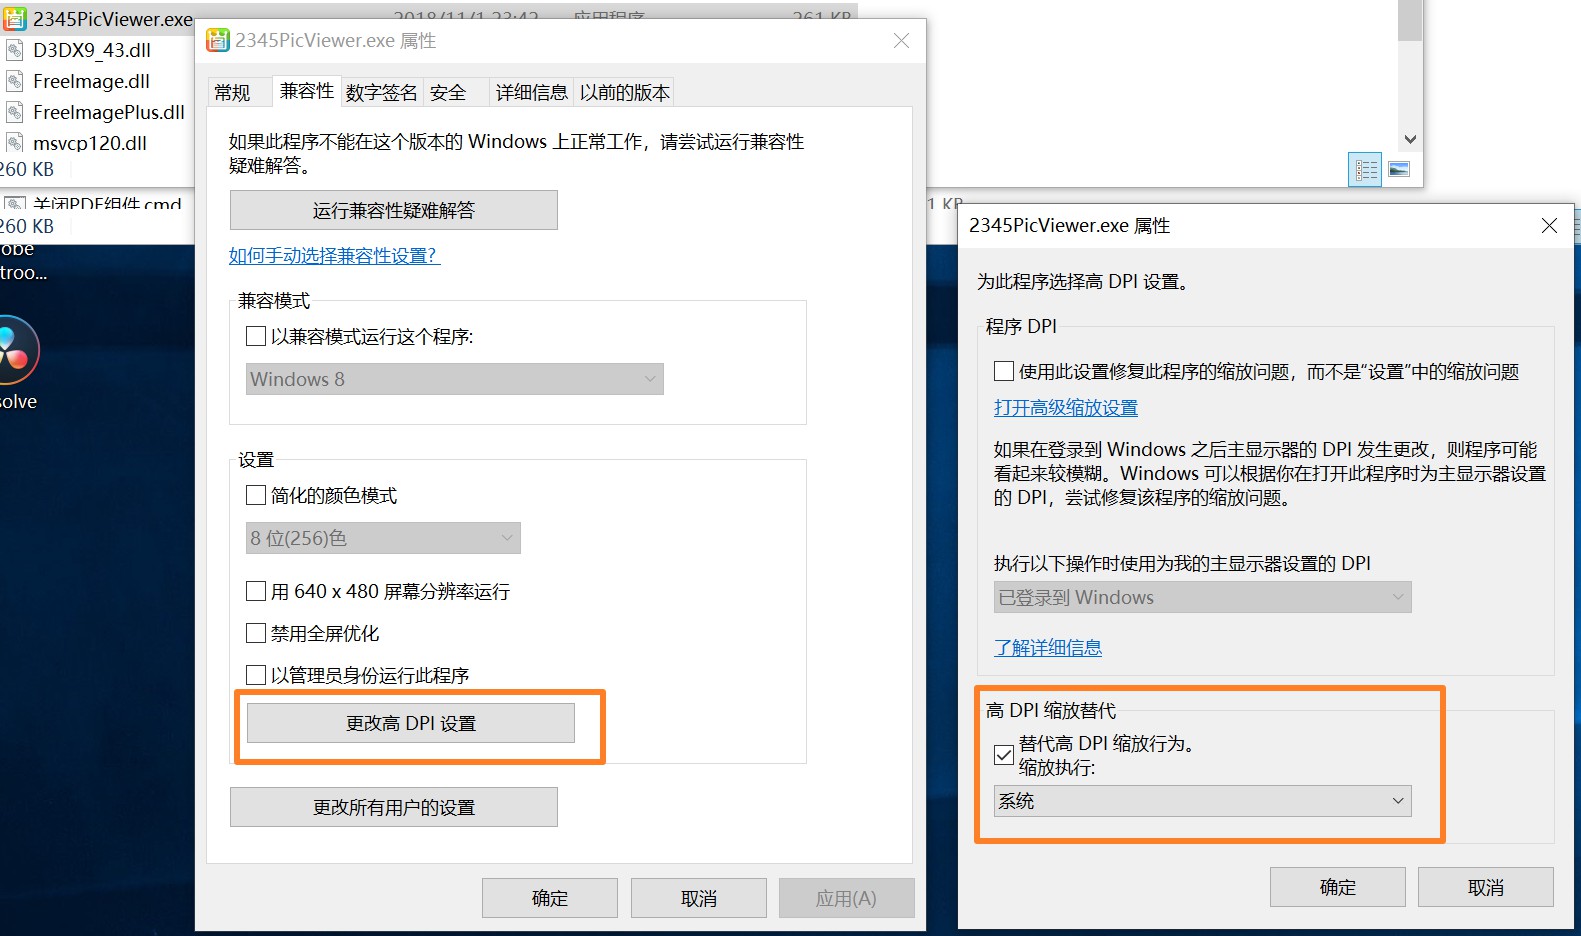Select FreeImagePlus.dll file name

click(x=109, y=112)
